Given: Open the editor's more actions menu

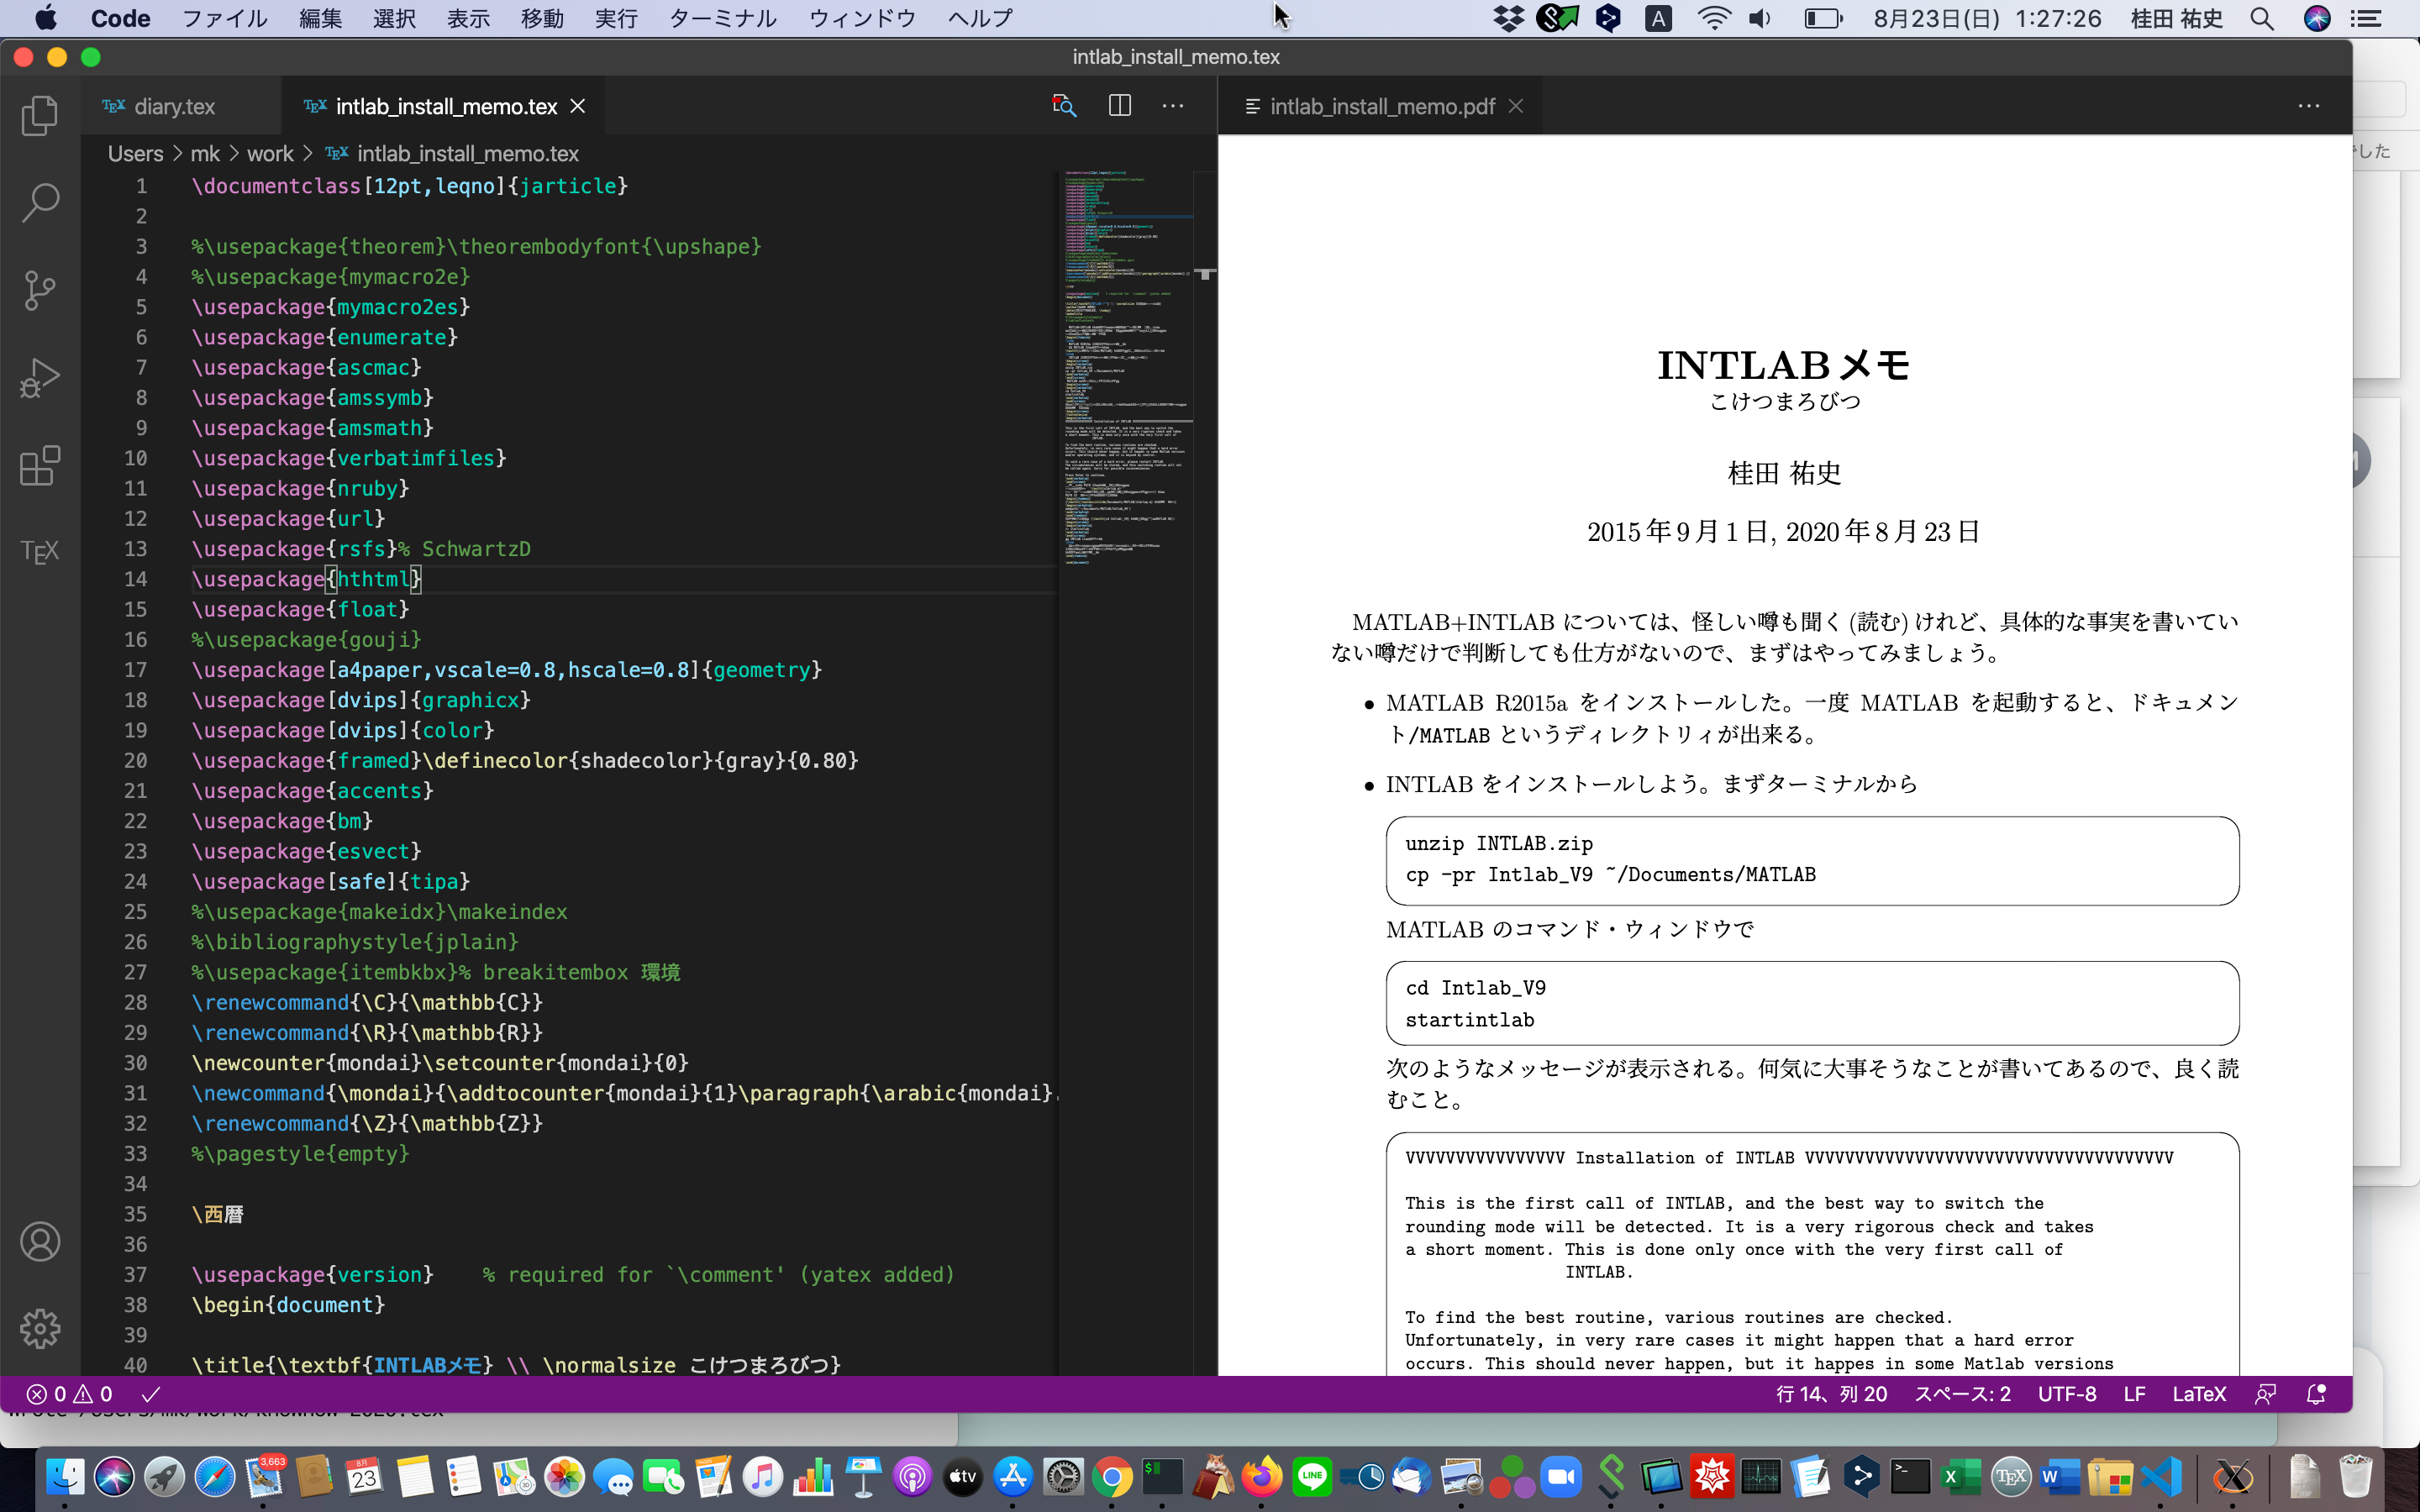Looking at the screenshot, I should click(1172, 106).
